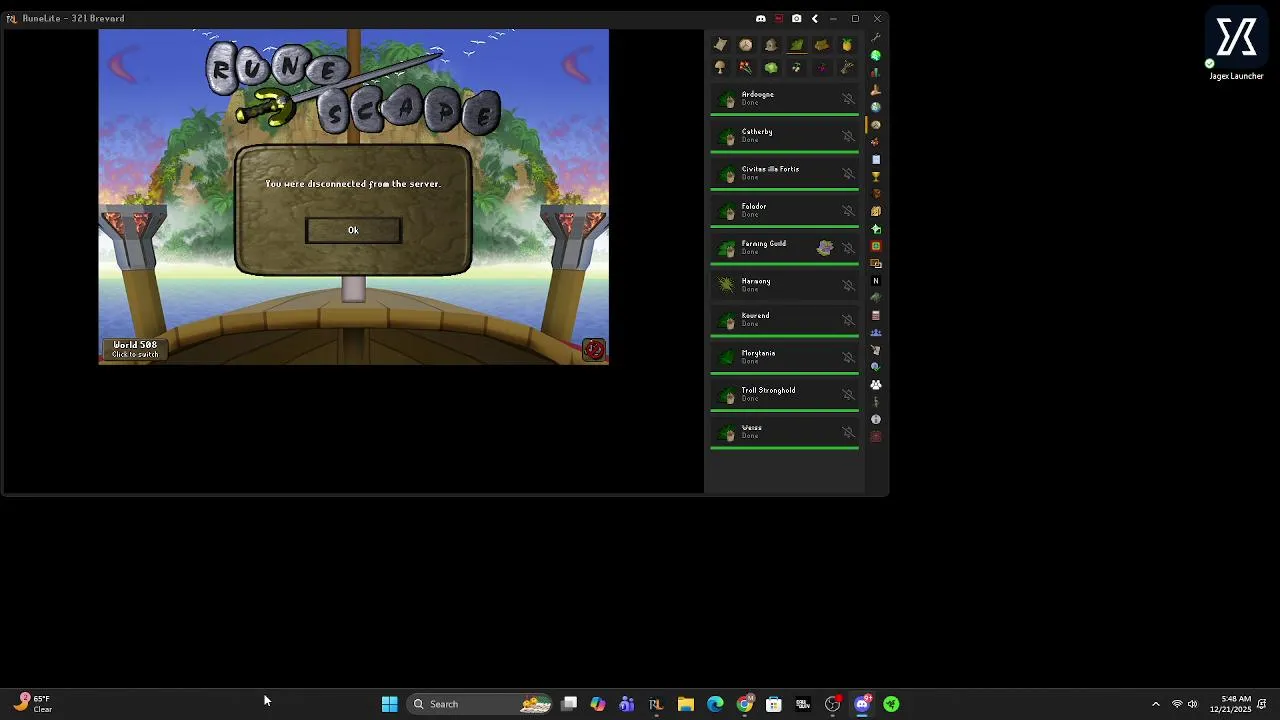Viewport: 1280px width, 720px height.
Task: Toggle notifications for the Catherby herb patch
Action: click(848, 136)
